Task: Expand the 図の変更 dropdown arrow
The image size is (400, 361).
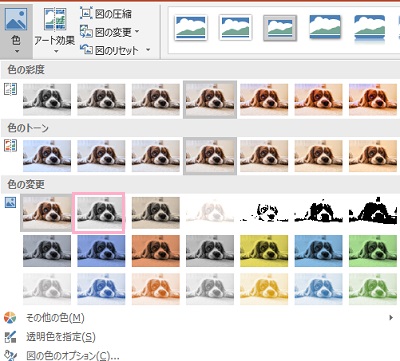Action: pos(137,32)
